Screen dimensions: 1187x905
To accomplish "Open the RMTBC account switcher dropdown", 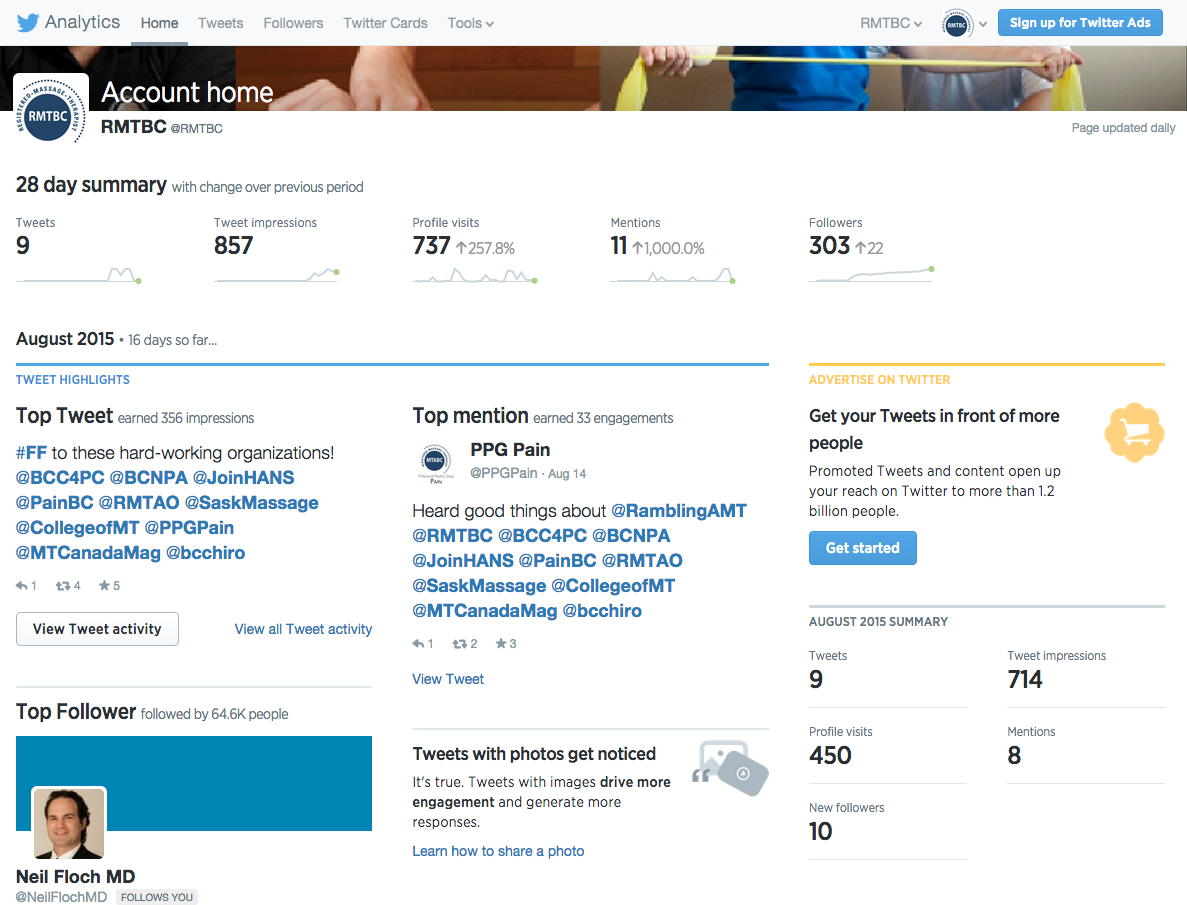I will (891, 23).
